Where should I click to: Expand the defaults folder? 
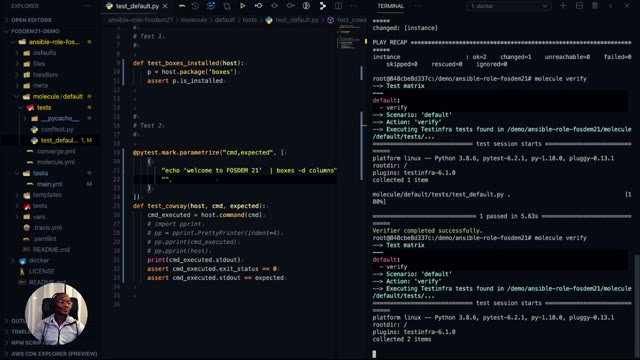[49, 53]
